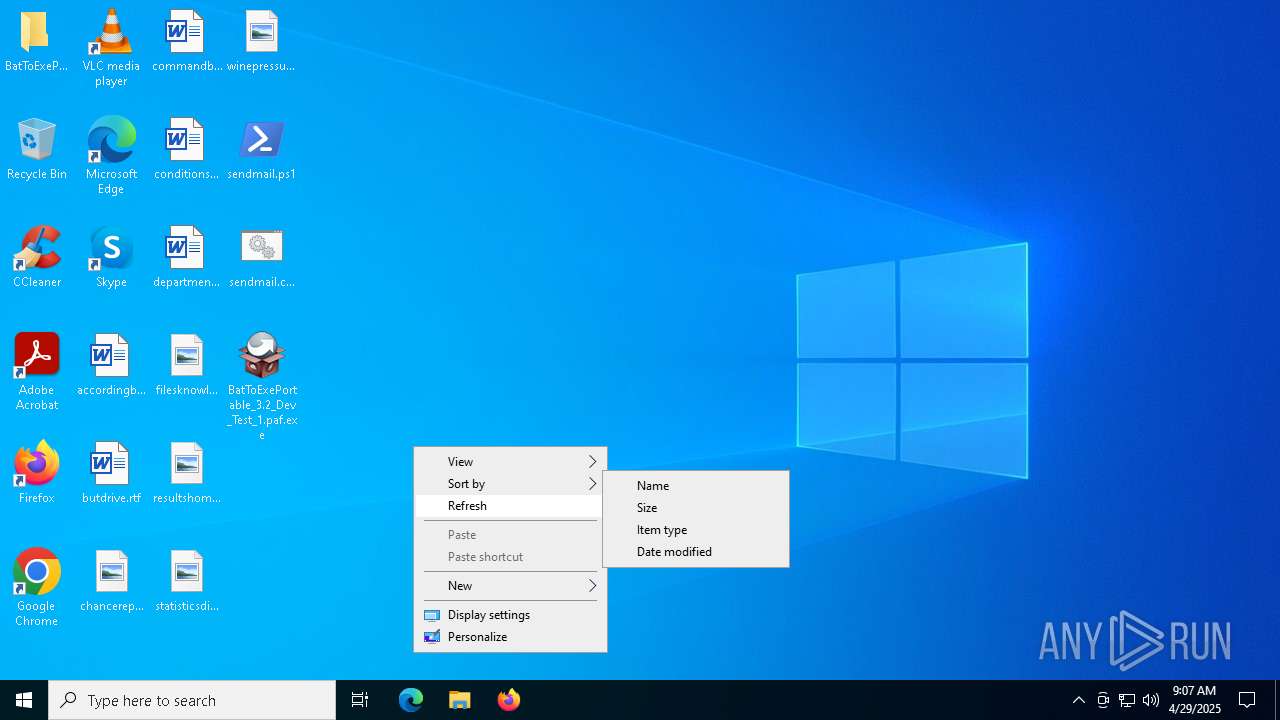The image size is (1280, 720).
Task: Open the Sort by submenu entry
Action: pos(510,483)
